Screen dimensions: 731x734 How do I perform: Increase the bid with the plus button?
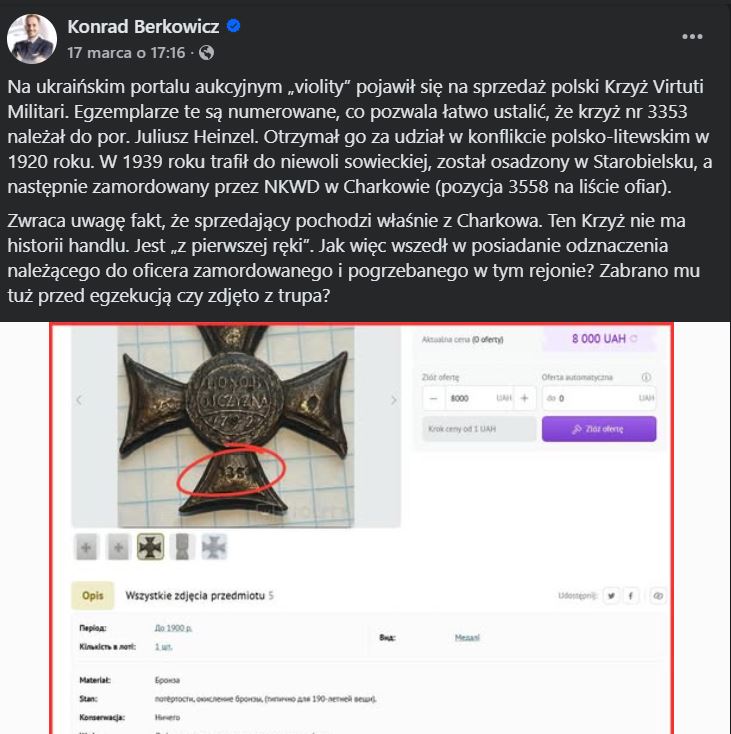point(523,398)
